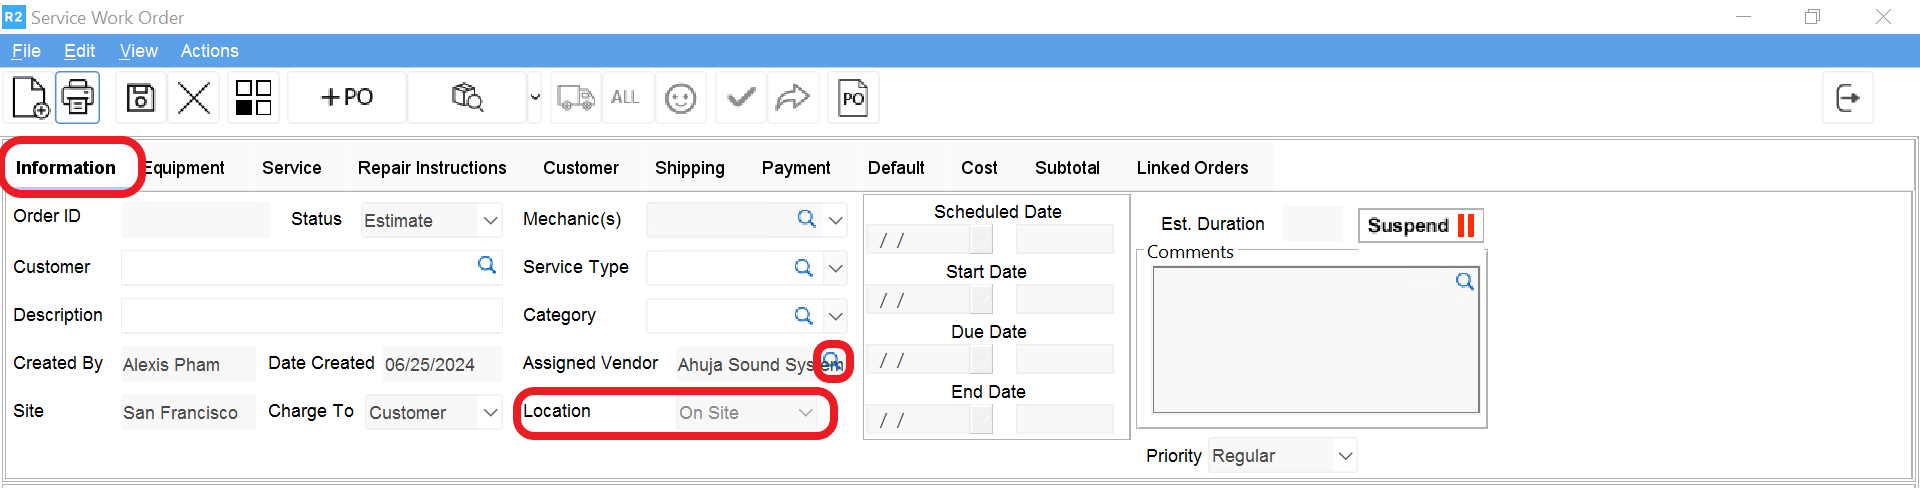Screen dimensions: 1920x488
Task: Click the +PO toolbar button
Action: [347, 98]
